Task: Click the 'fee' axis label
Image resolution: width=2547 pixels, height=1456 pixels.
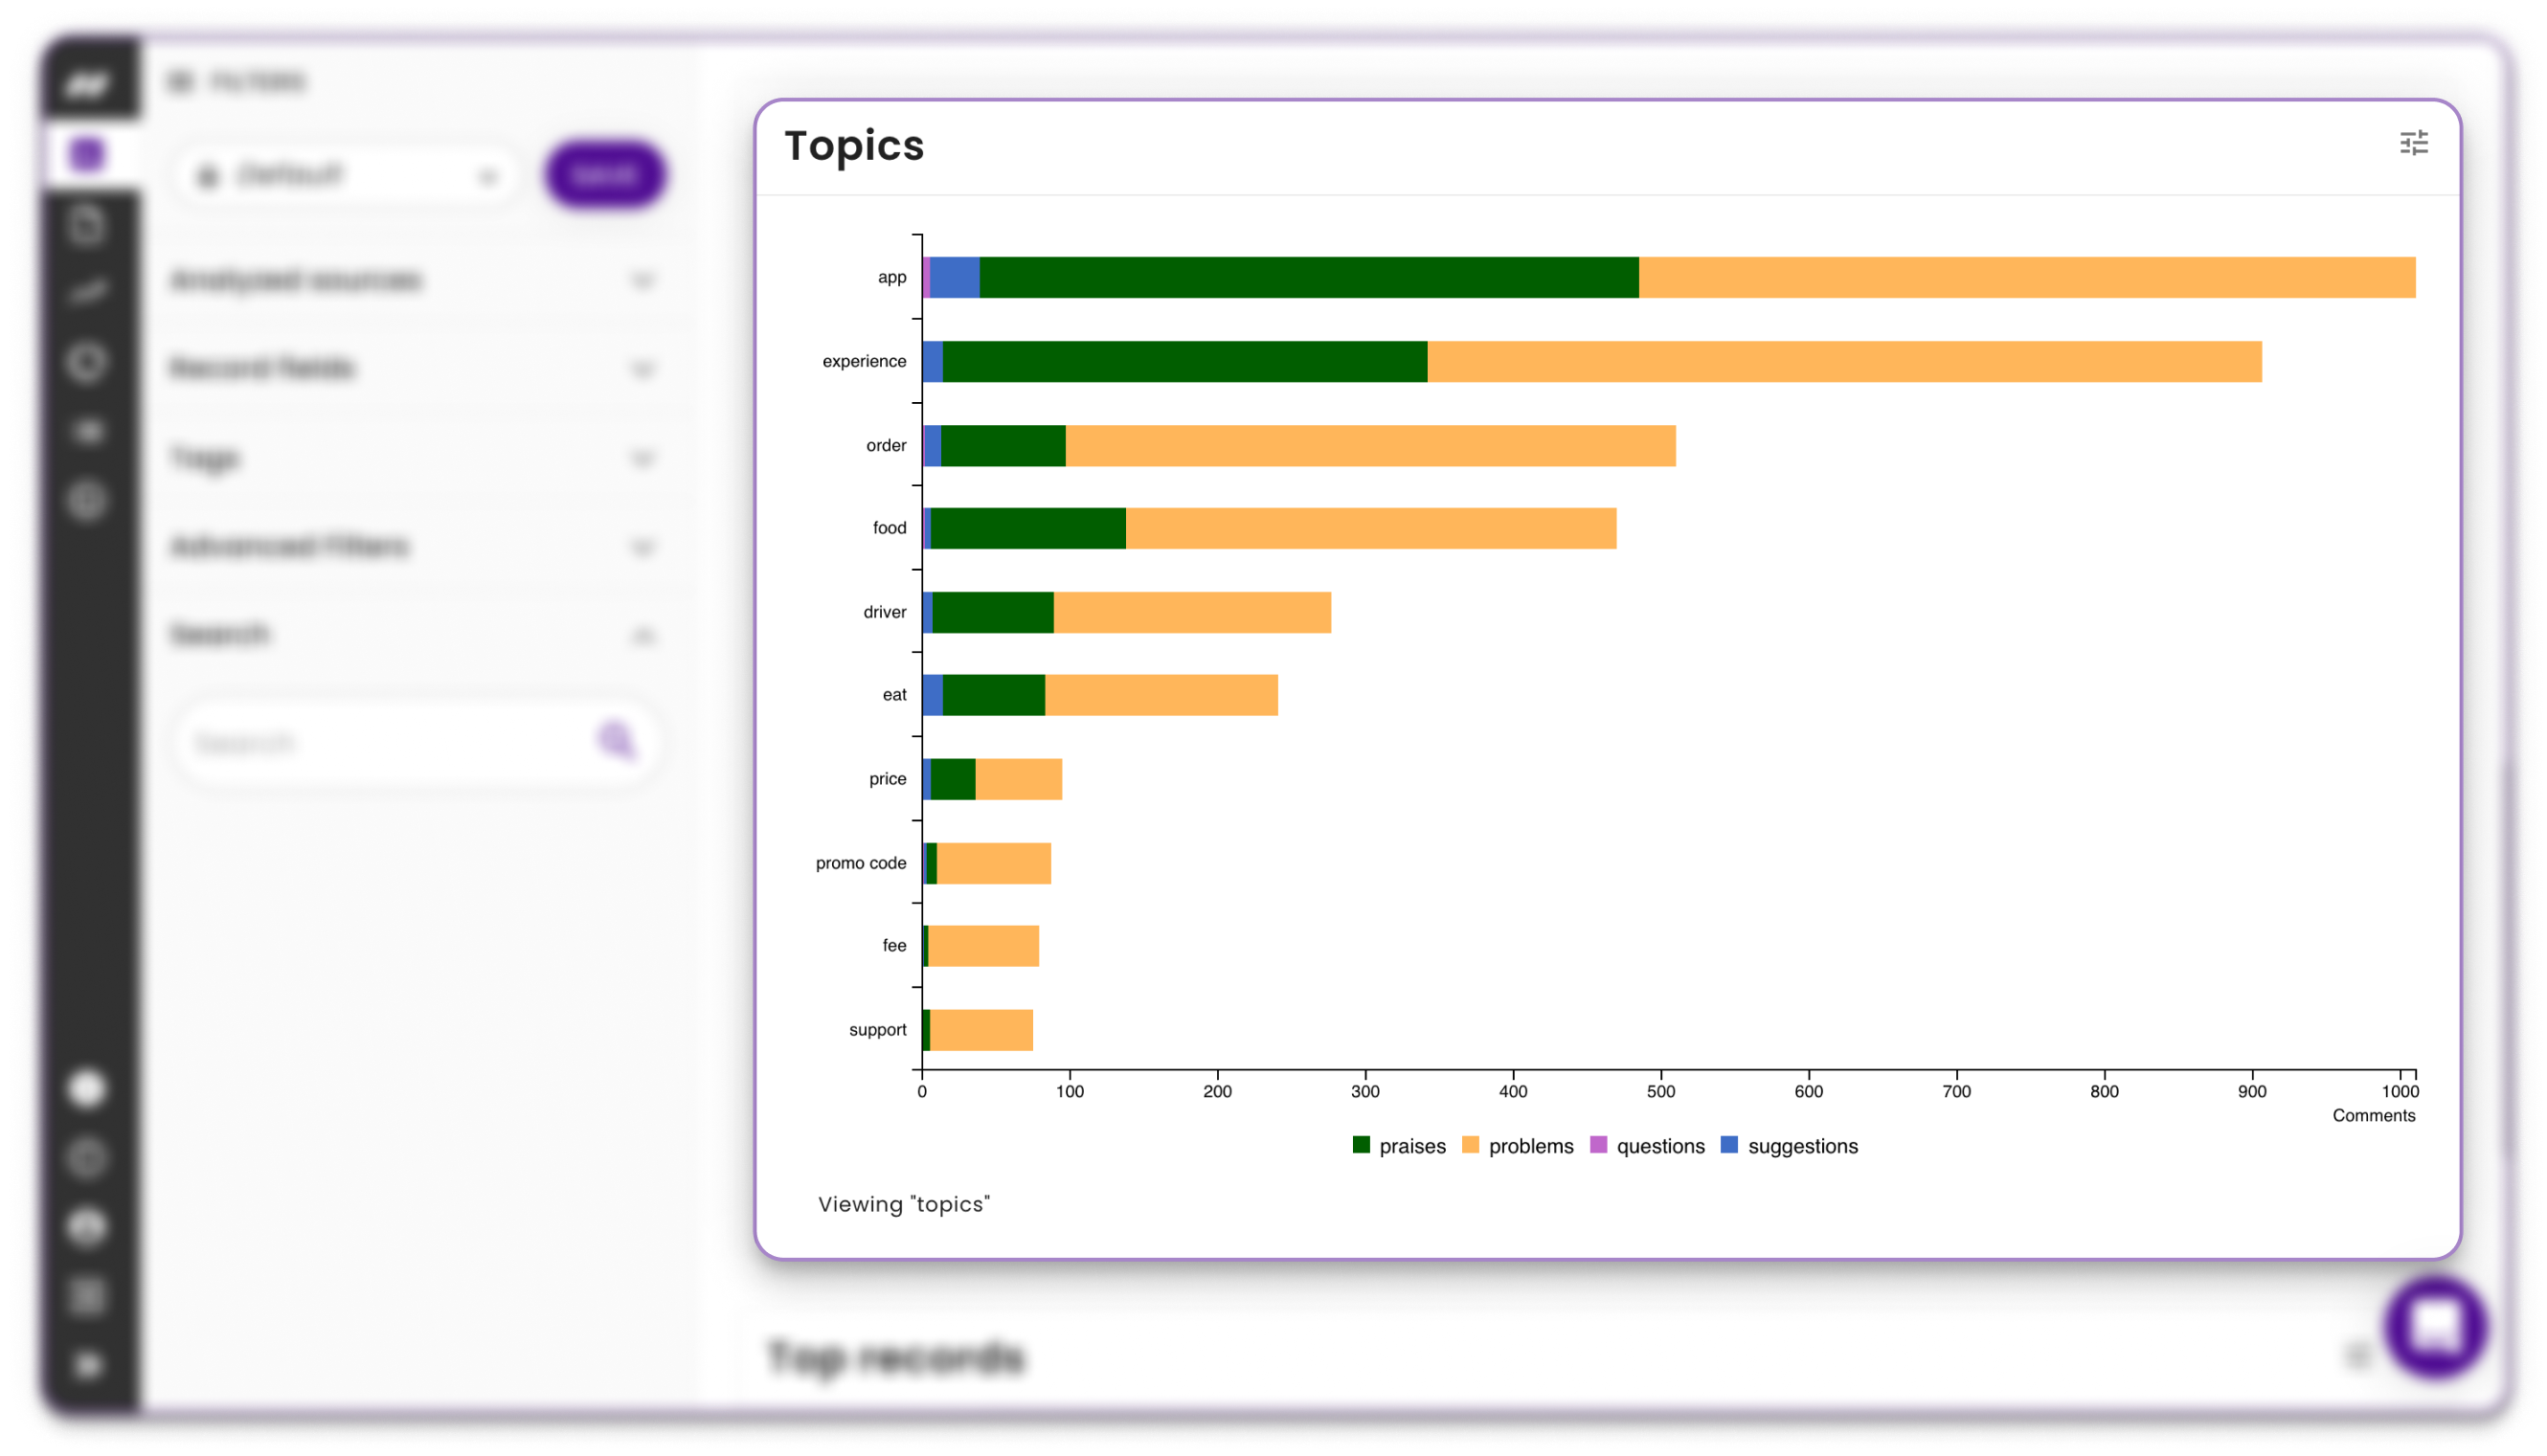Action: pos(894,946)
